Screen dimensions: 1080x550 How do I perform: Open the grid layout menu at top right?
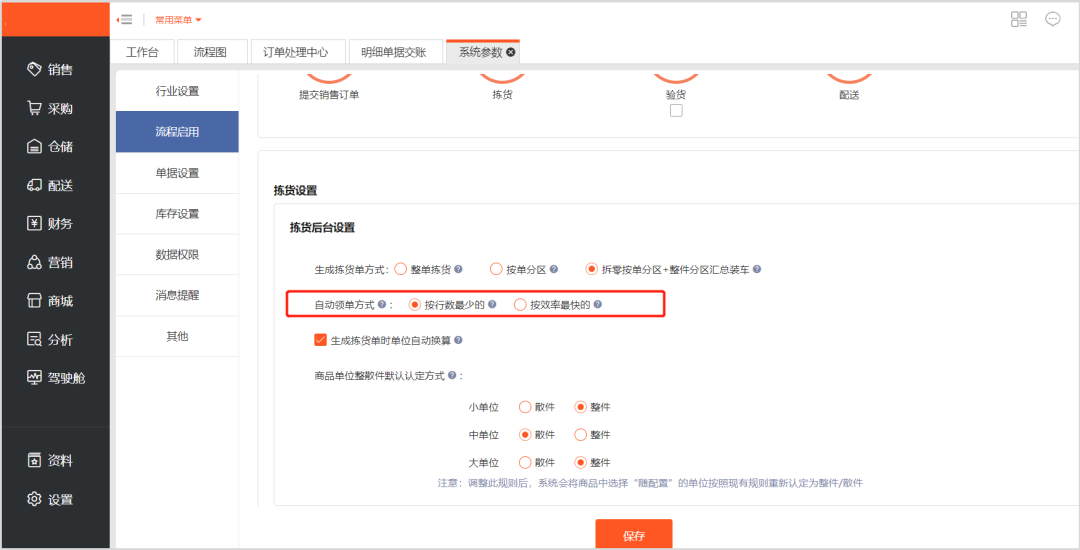point(1019,19)
